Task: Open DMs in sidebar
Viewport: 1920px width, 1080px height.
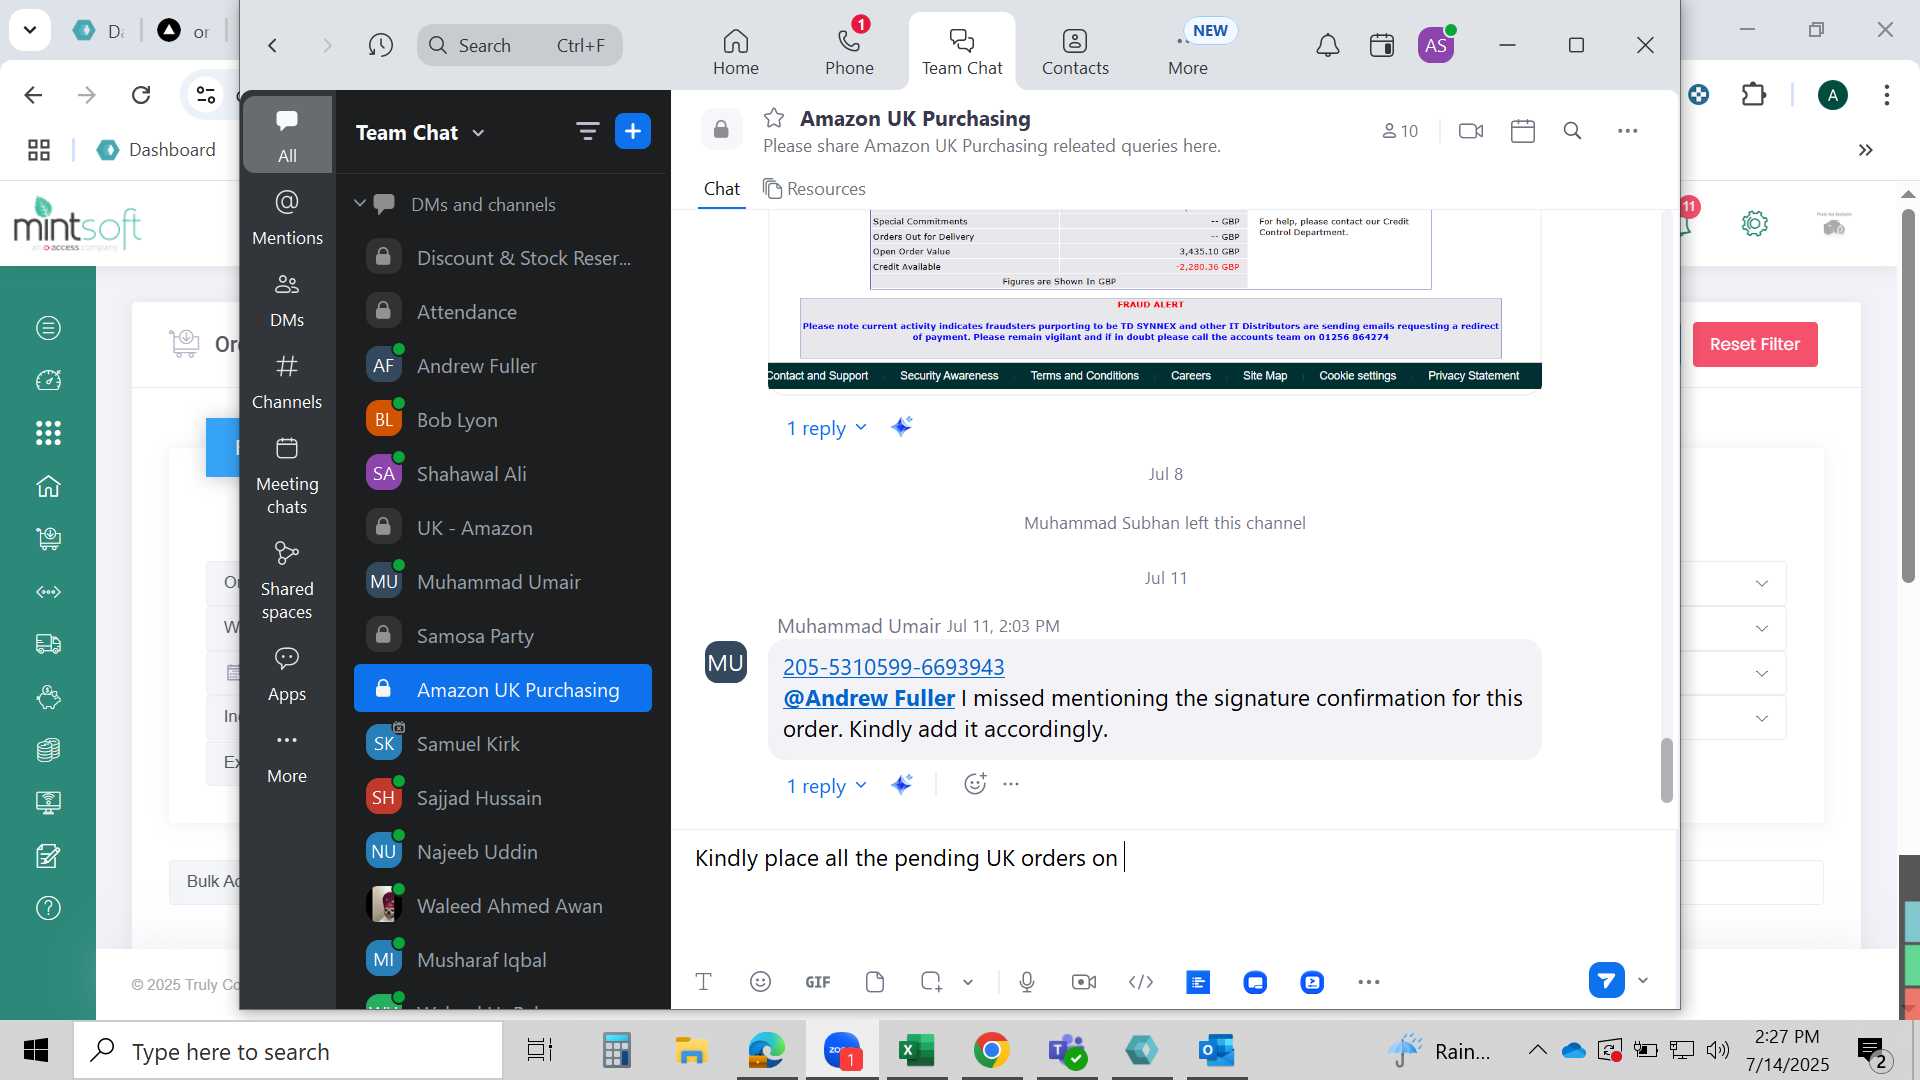Action: click(x=287, y=299)
